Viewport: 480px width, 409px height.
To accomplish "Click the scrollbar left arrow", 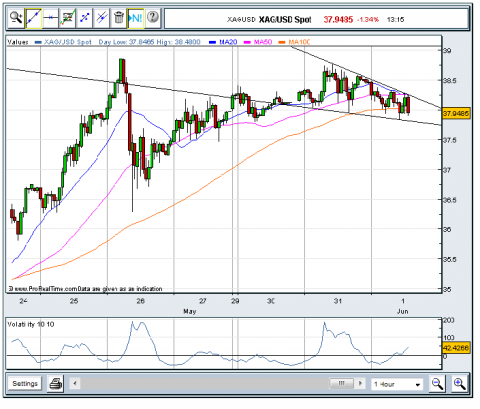I will (75, 383).
